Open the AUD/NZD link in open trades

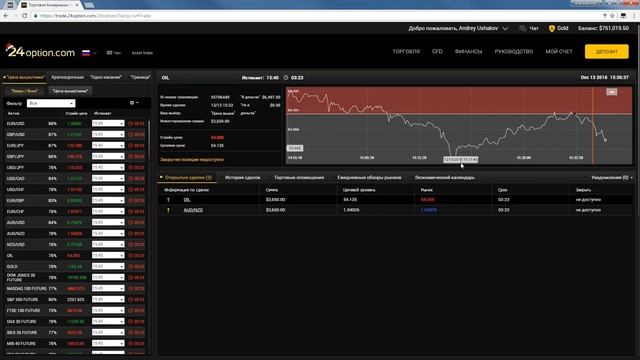193,210
